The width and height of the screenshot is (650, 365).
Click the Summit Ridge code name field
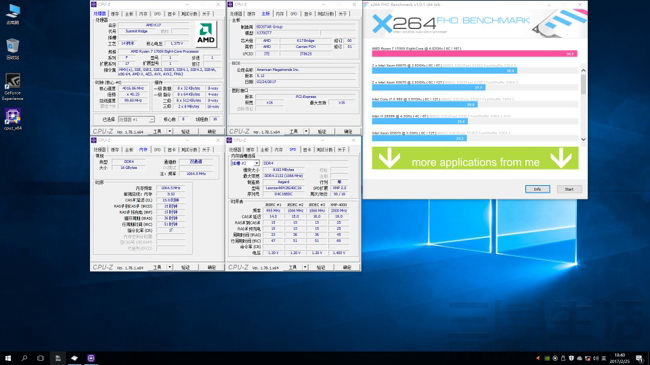[x=137, y=31]
